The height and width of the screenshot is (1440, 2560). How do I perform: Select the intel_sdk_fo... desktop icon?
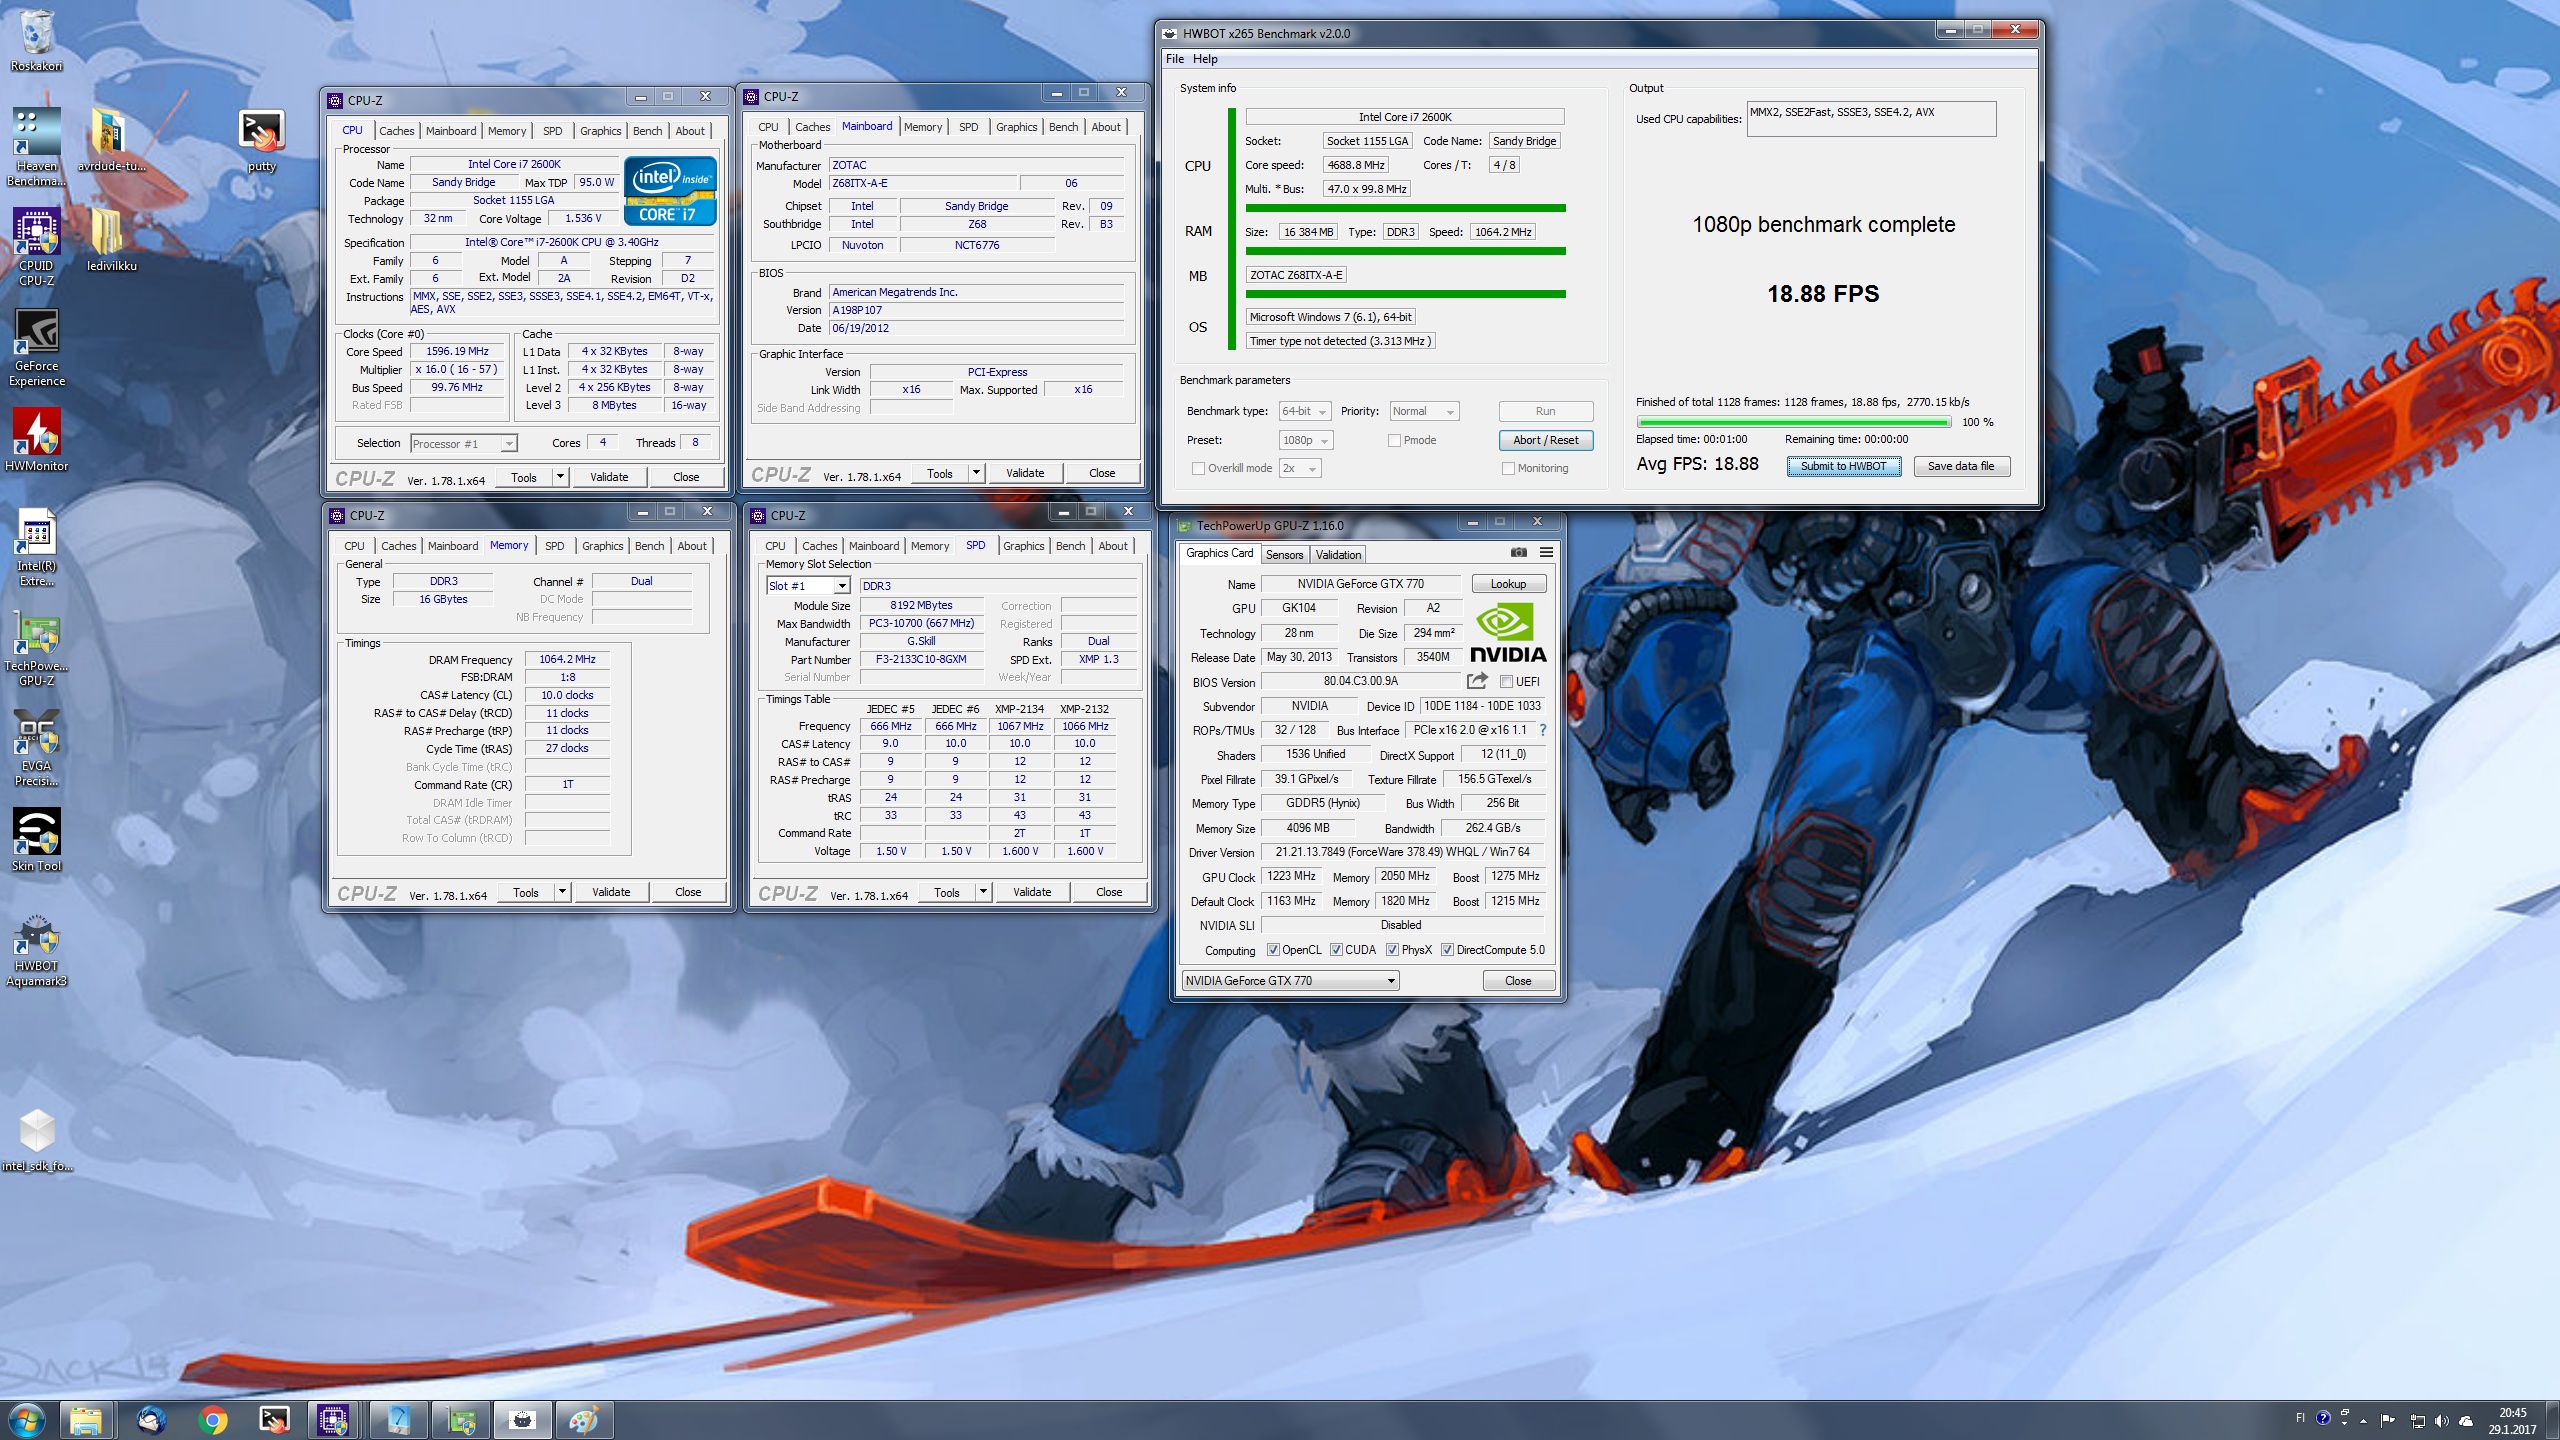coord(37,1138)
